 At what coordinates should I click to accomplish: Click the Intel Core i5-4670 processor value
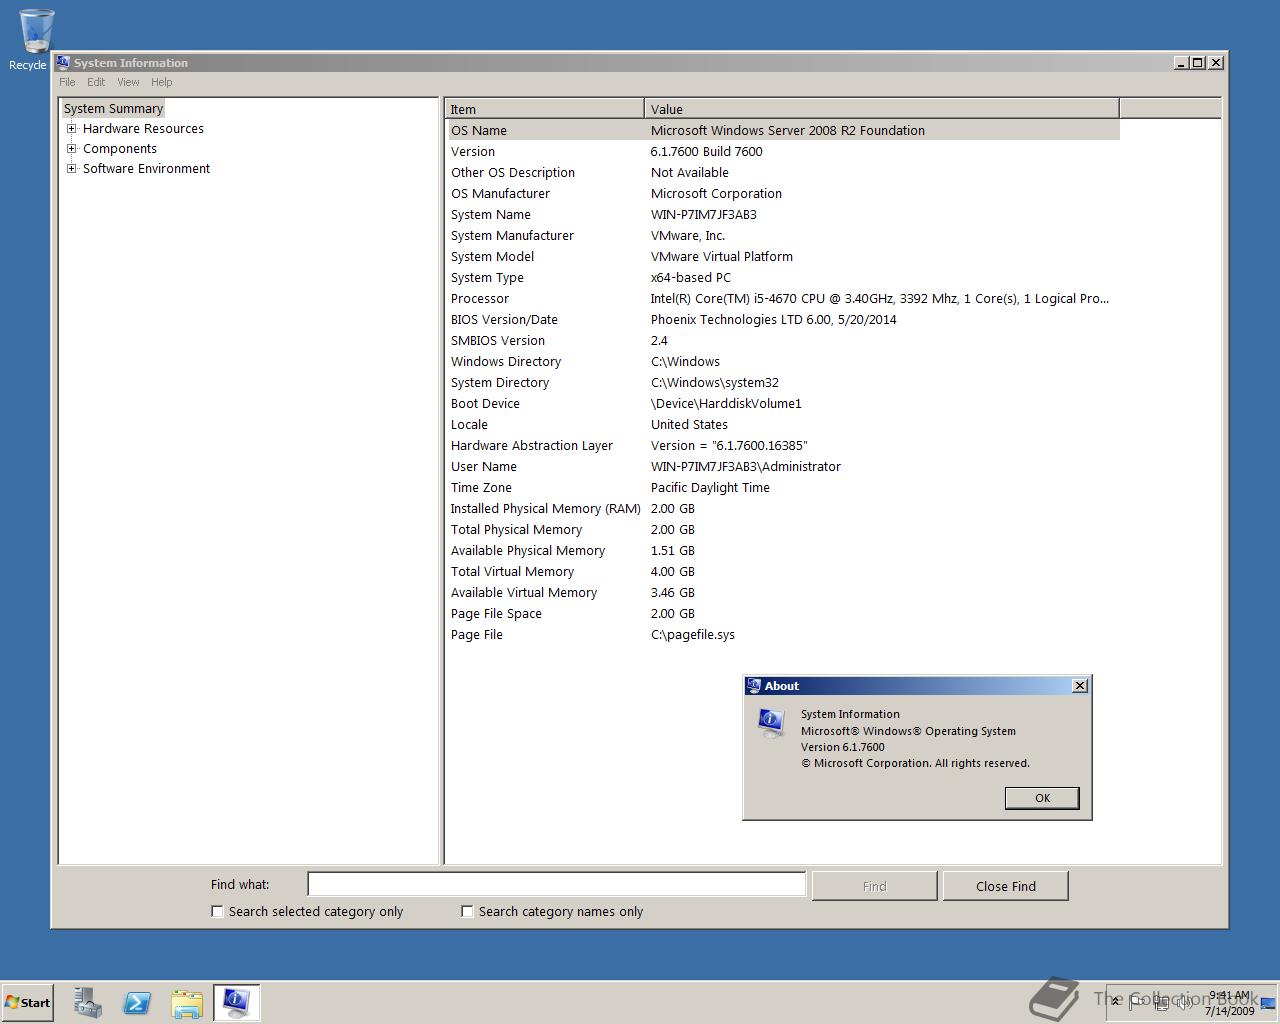point(880,298)
